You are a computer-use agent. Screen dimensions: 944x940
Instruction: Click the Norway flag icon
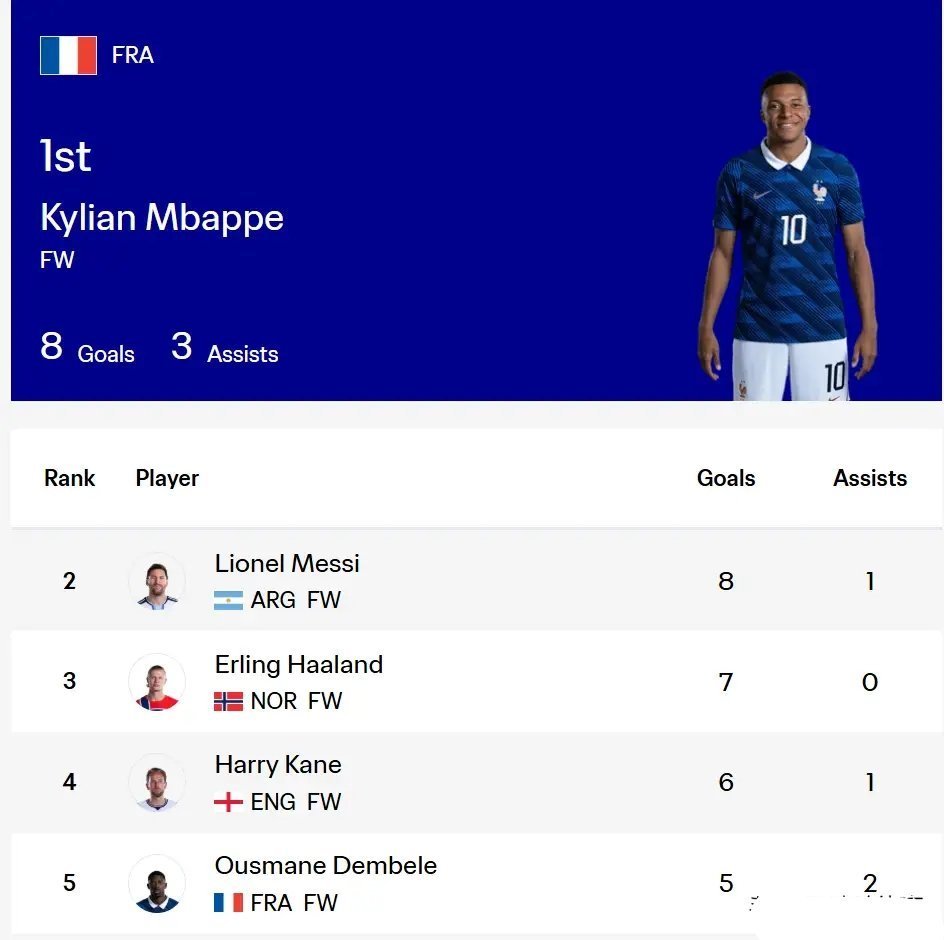click(228, 701)
